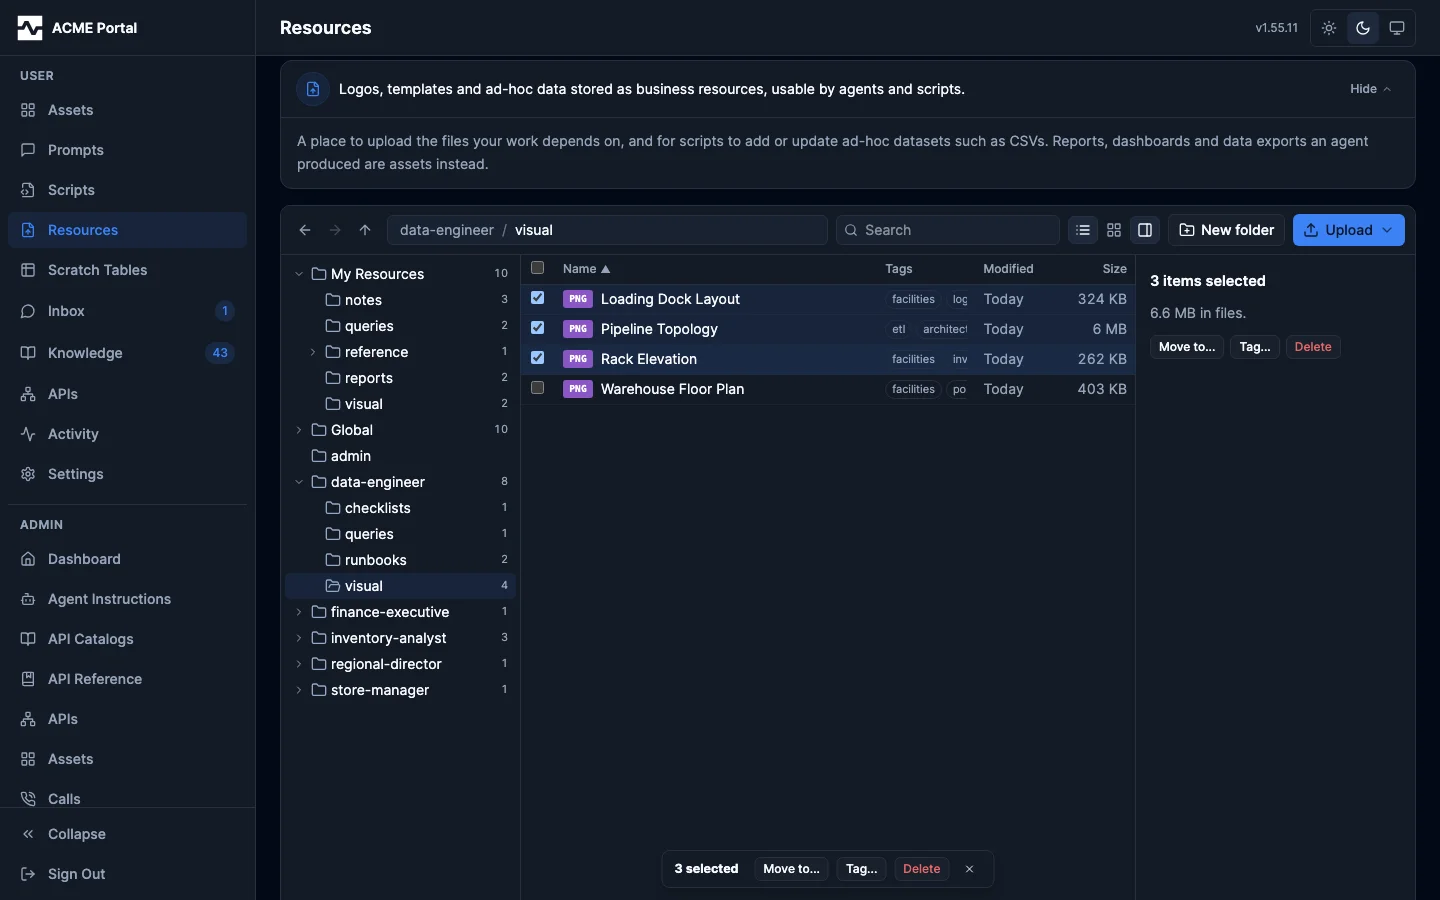Viewport: 1440px width, 900px height.
Task: Toggle the select-all header checkbox
Action: coord(538,268)
